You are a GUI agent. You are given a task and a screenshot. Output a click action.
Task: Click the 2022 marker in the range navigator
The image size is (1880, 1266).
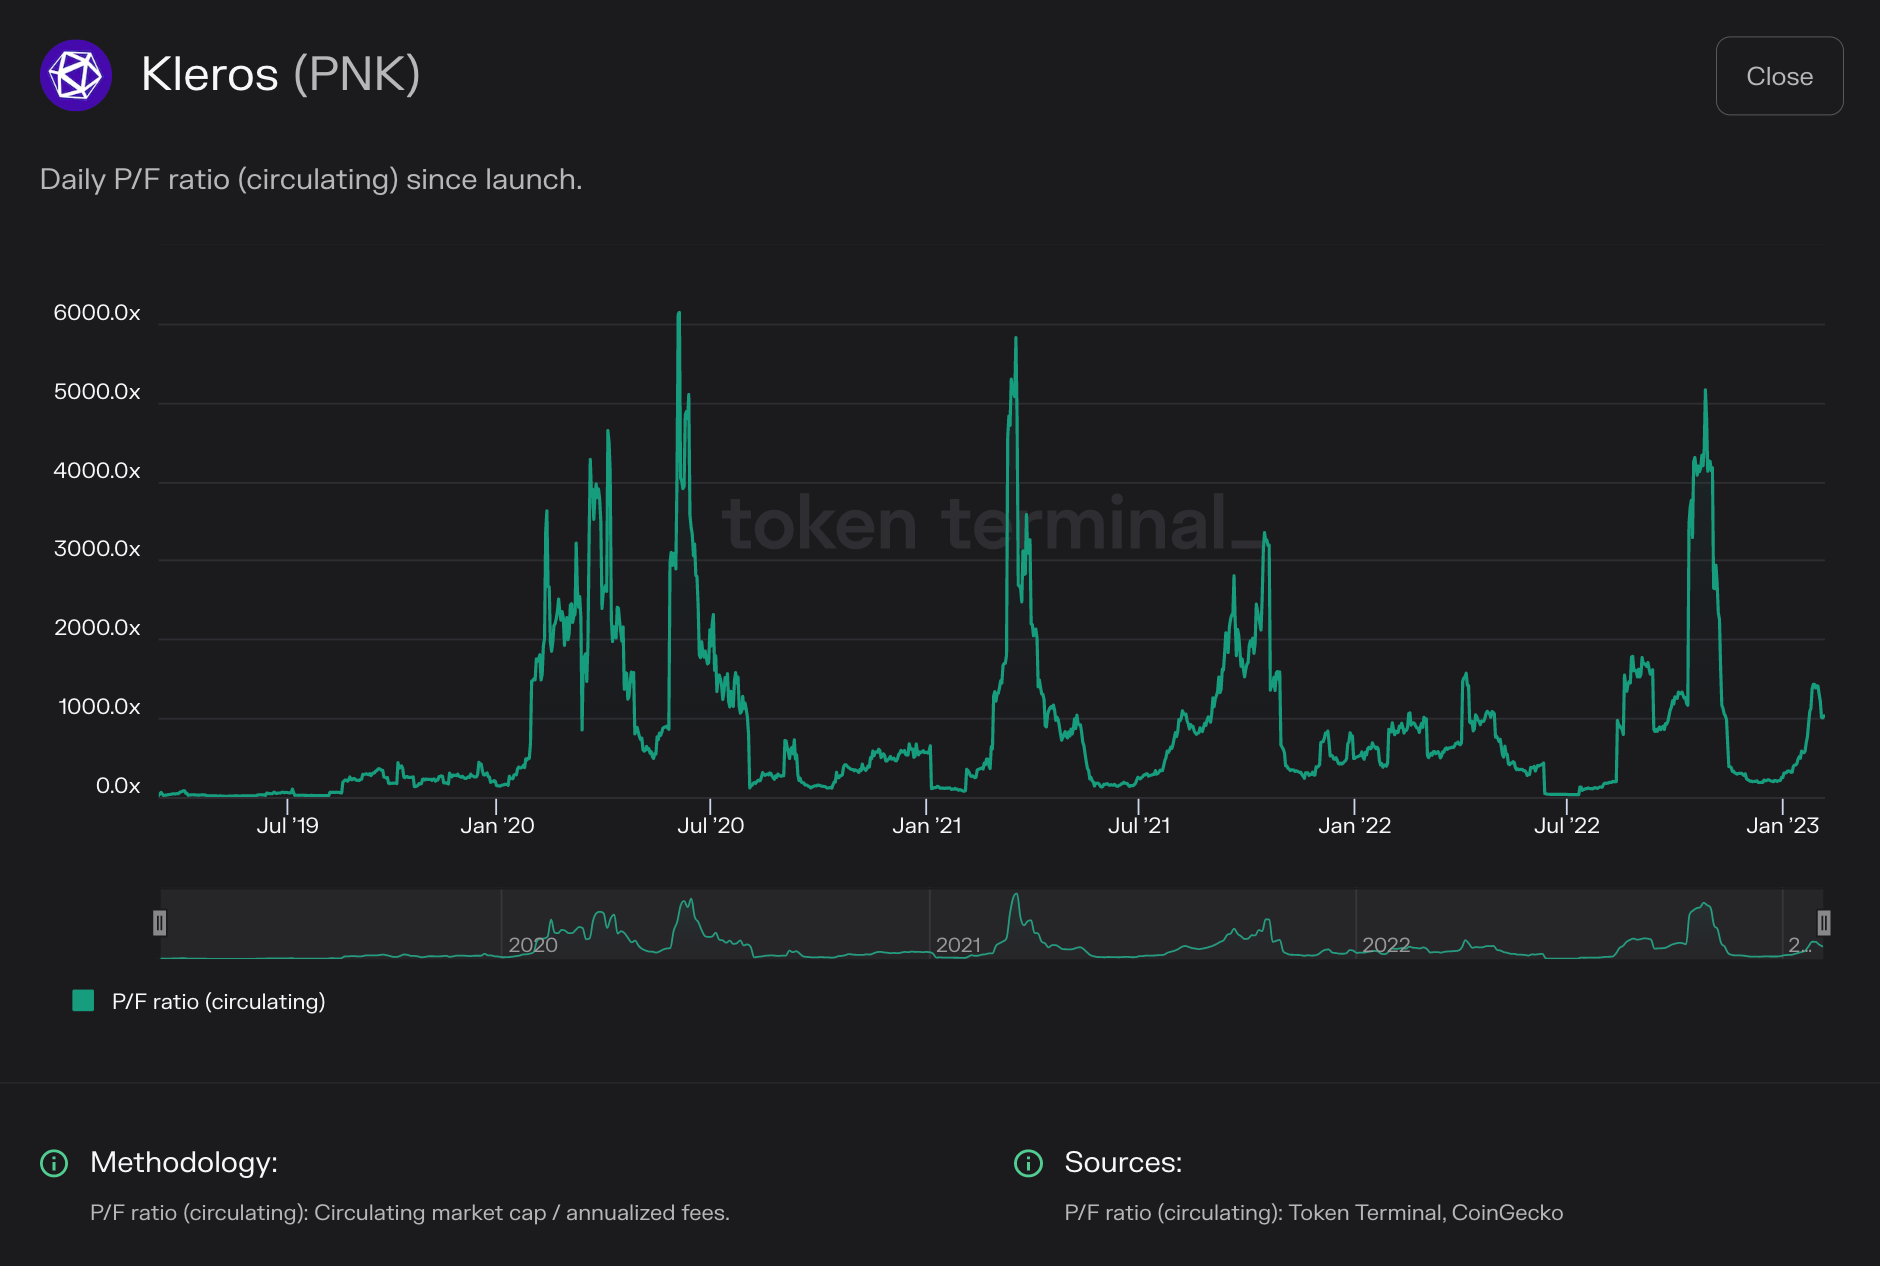(x=1386, y=945)
